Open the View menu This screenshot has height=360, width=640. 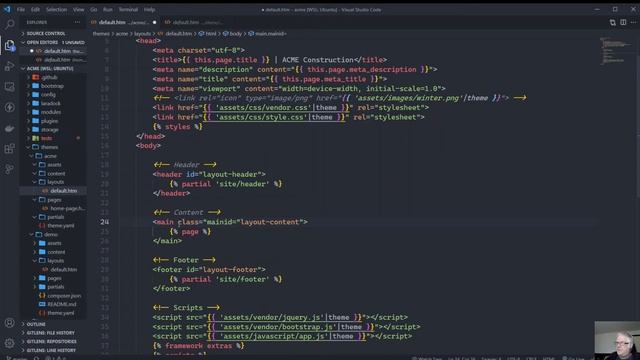coord(78,9)
